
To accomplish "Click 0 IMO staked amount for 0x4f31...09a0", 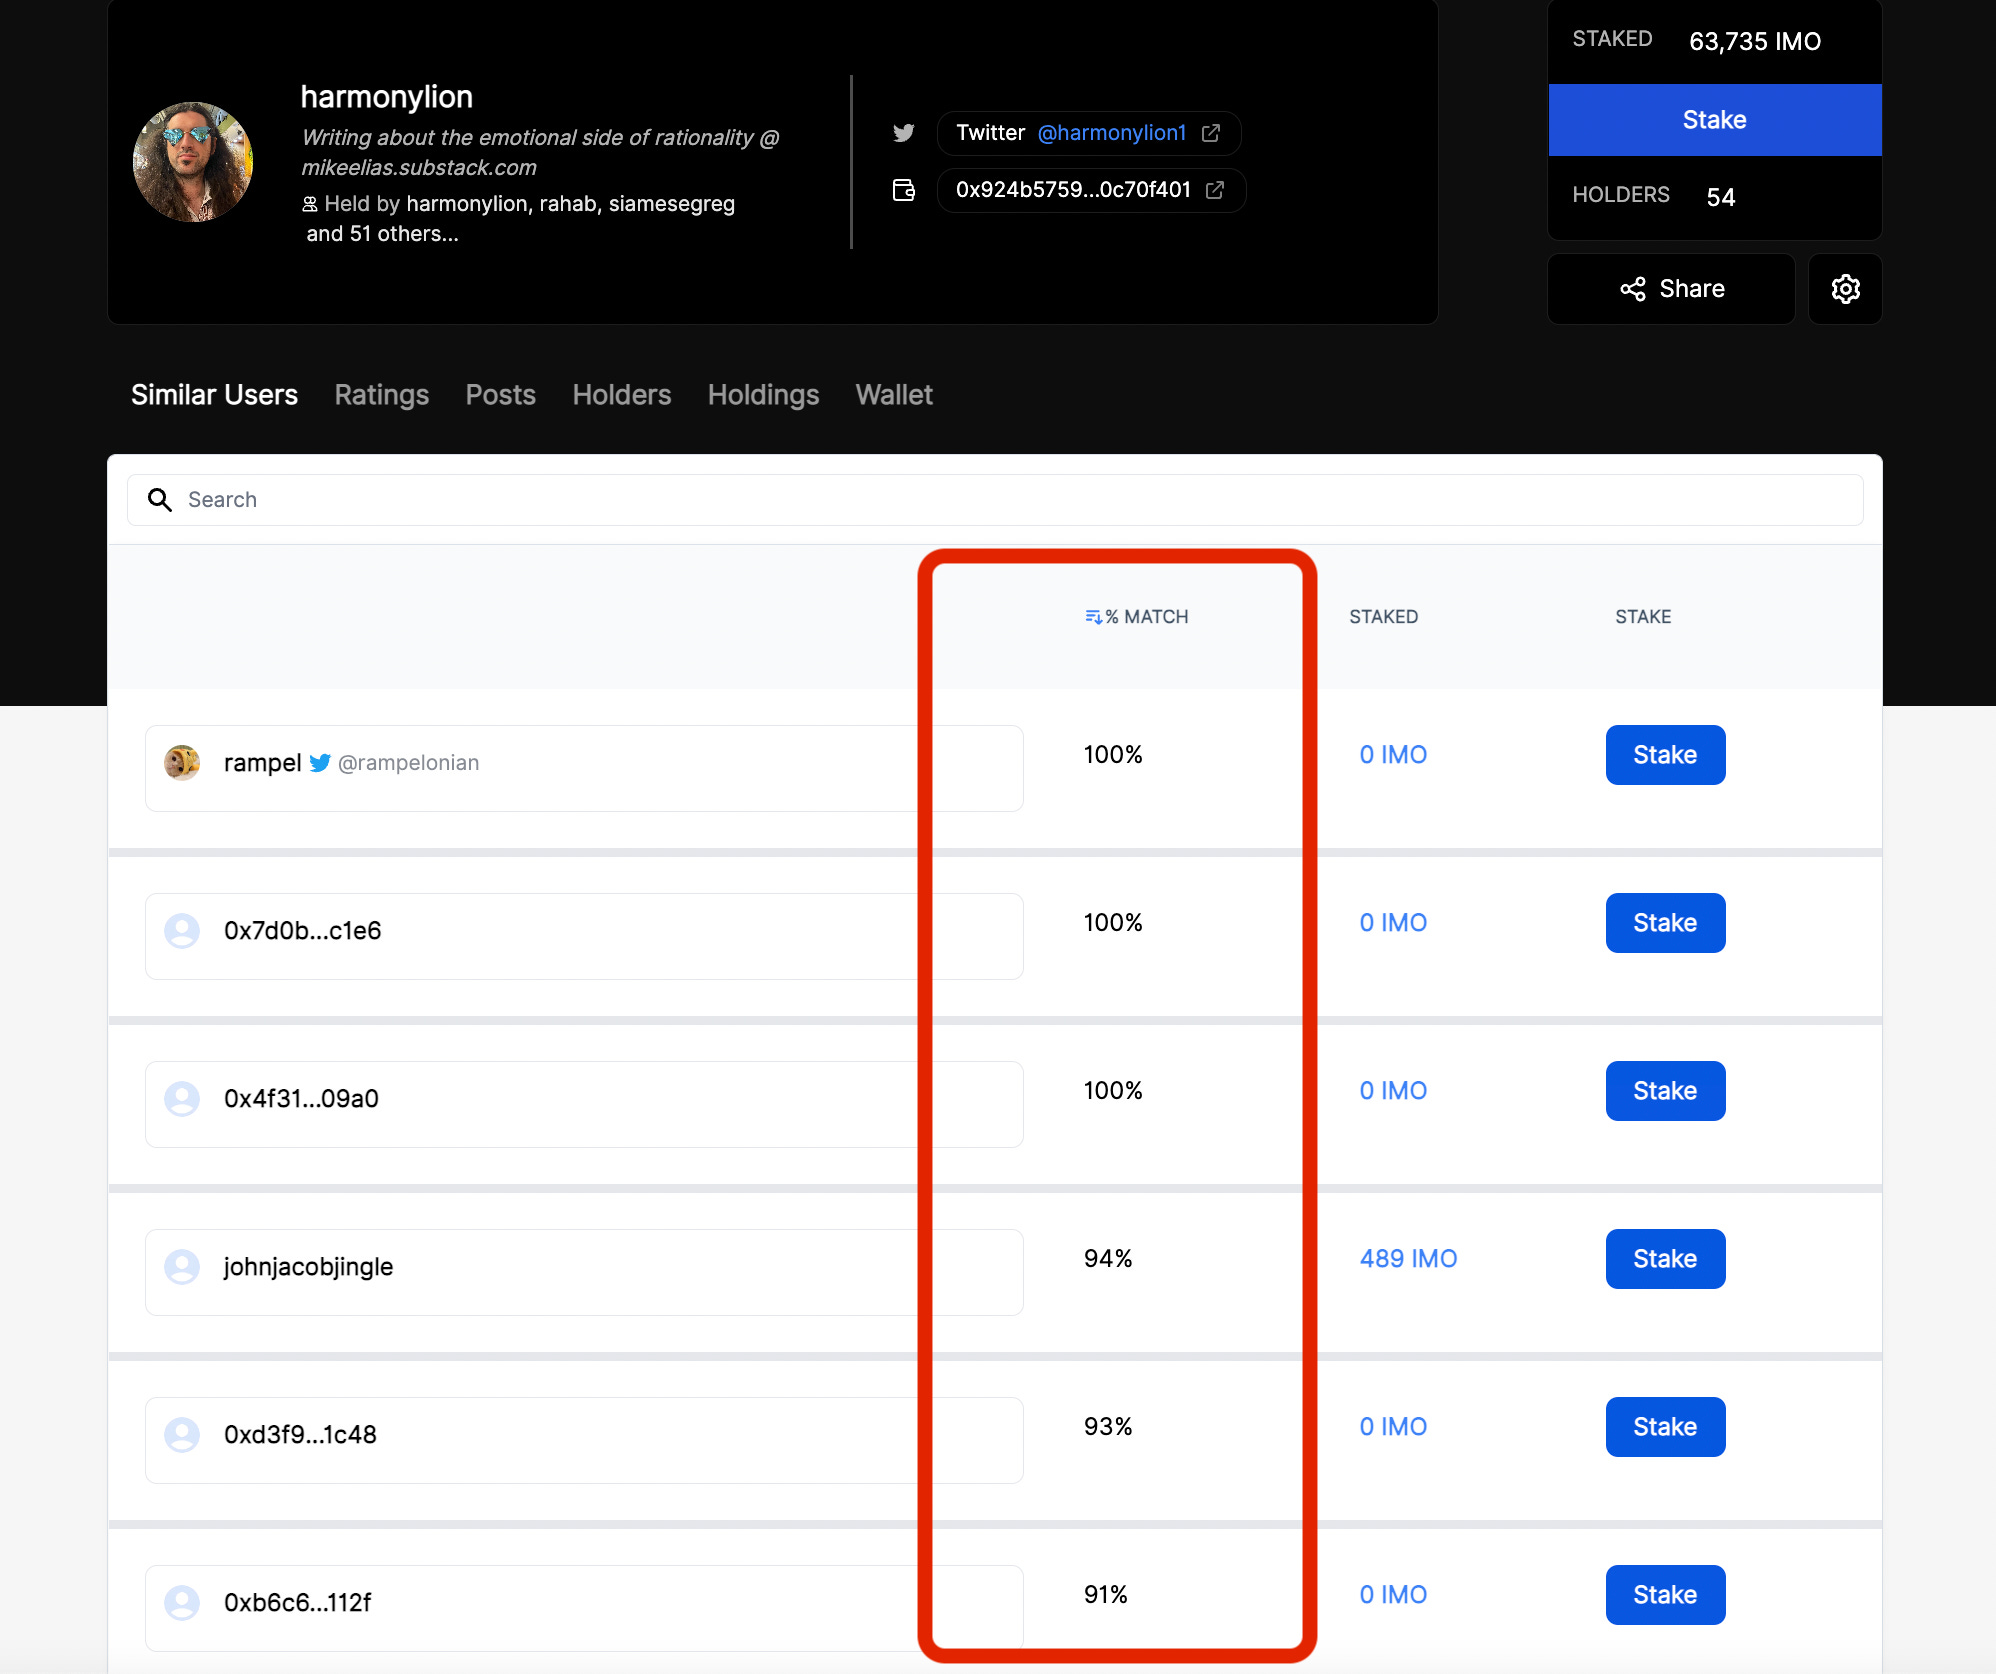I will (1393, 1091).
